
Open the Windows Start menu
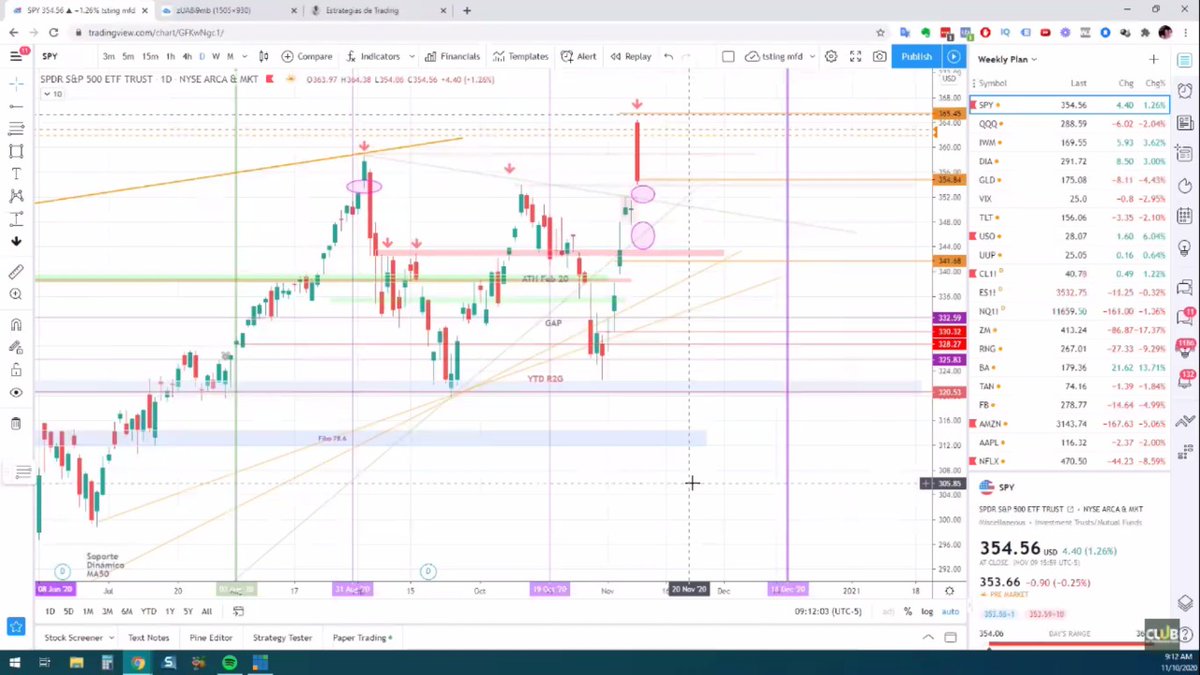click(x=17, y=662)
